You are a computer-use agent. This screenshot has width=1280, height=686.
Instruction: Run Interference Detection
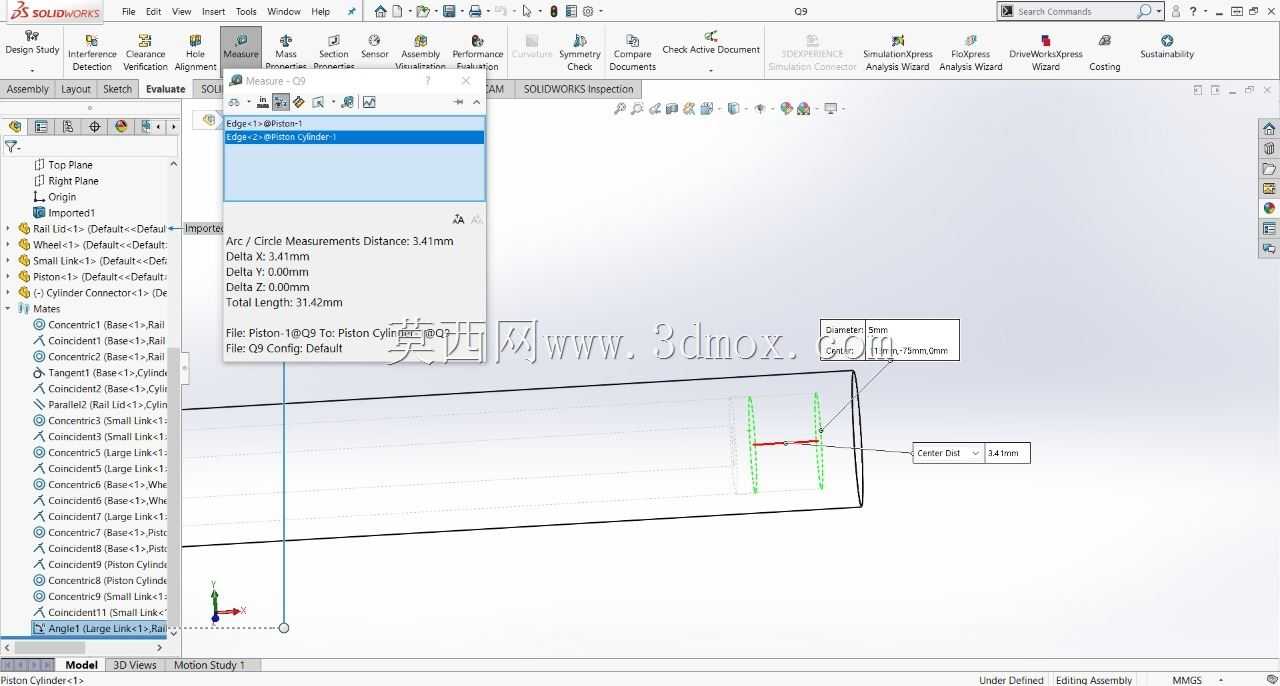(92, 53)
